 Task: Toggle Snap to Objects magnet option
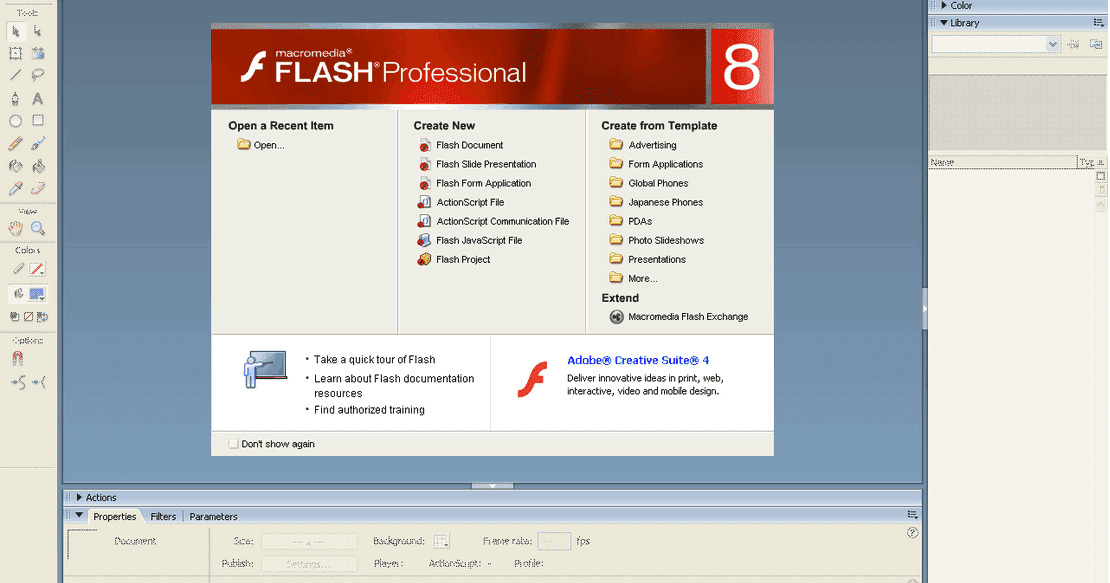18,359
